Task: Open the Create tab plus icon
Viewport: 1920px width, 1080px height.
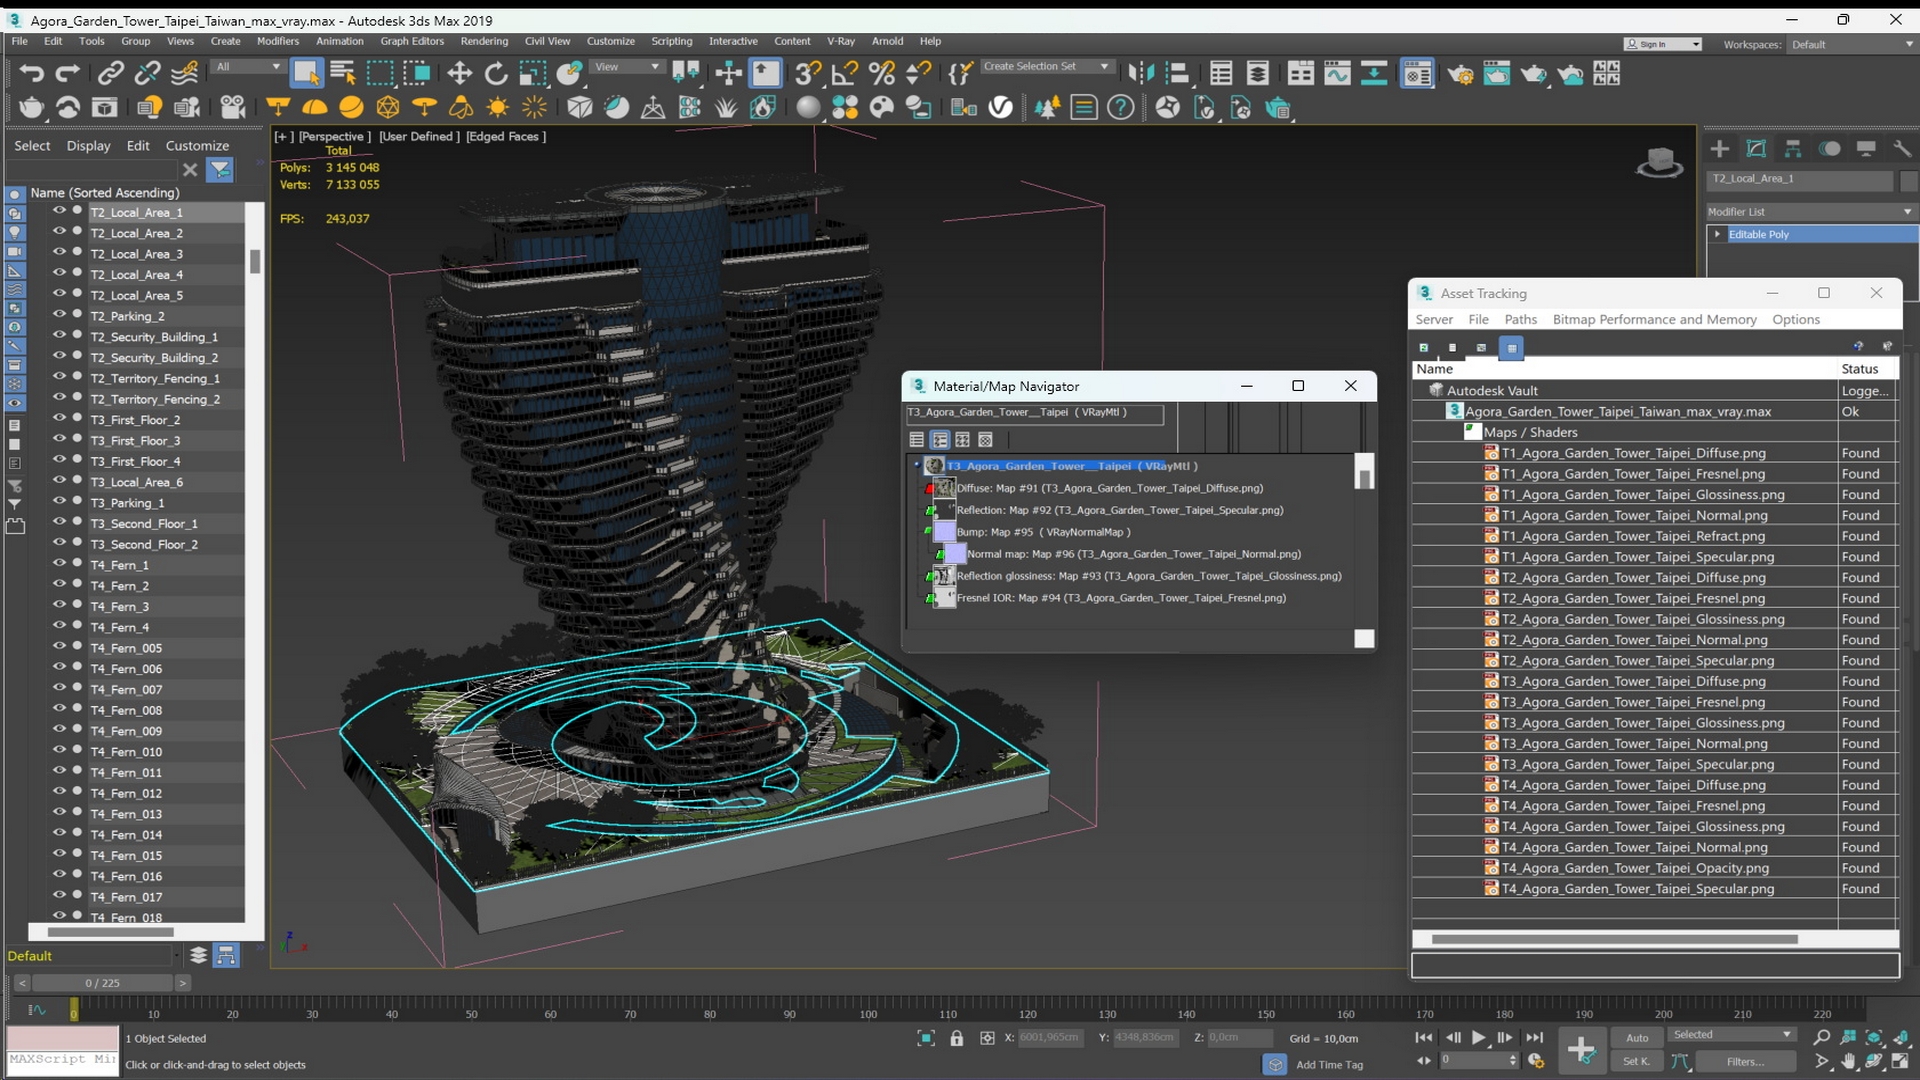Action: click(1720, 149)
